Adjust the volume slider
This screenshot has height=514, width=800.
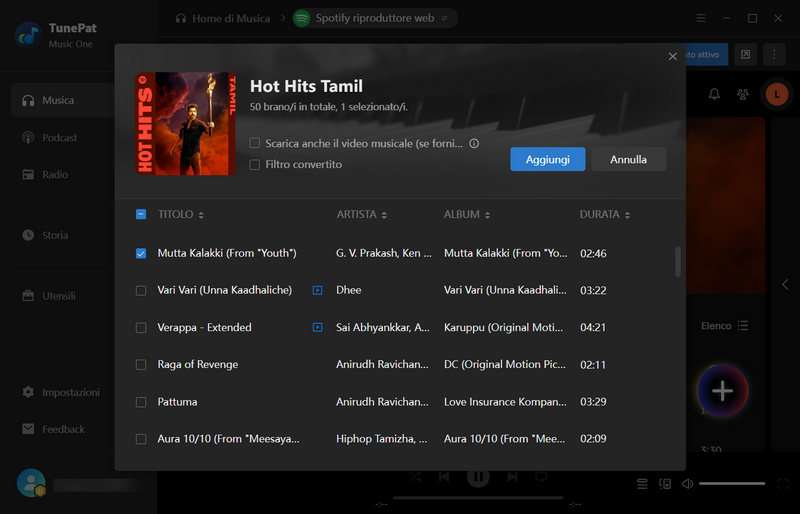click(732, 483)
